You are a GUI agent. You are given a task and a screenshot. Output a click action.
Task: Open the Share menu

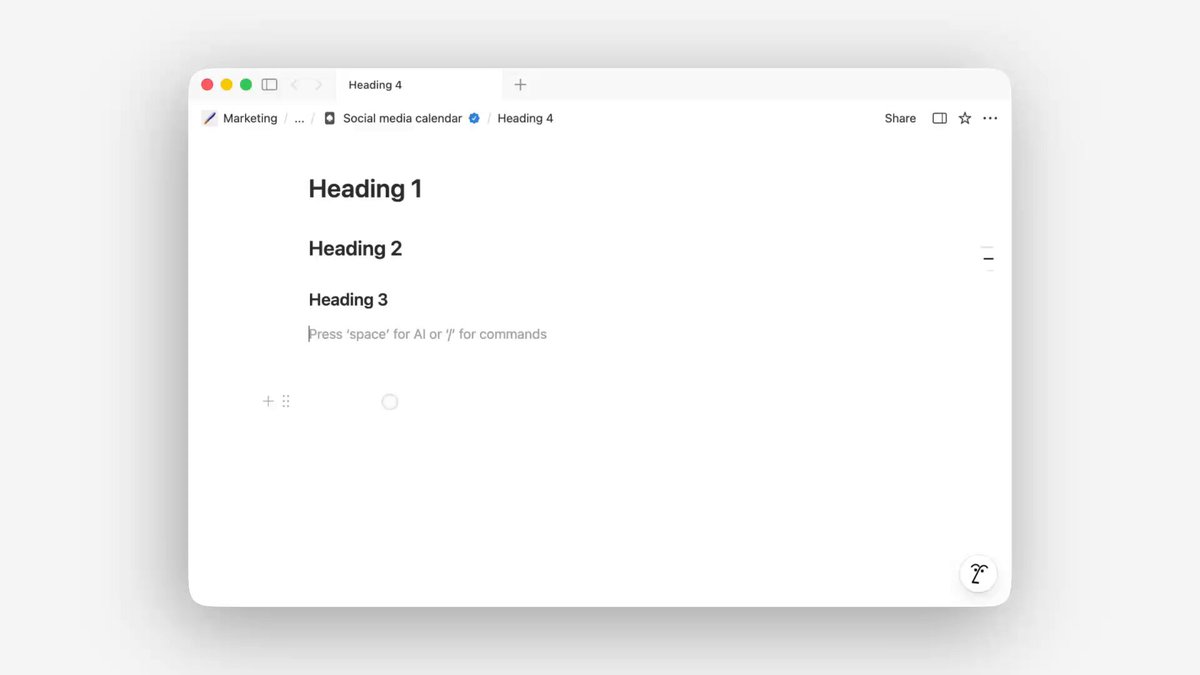900,118
